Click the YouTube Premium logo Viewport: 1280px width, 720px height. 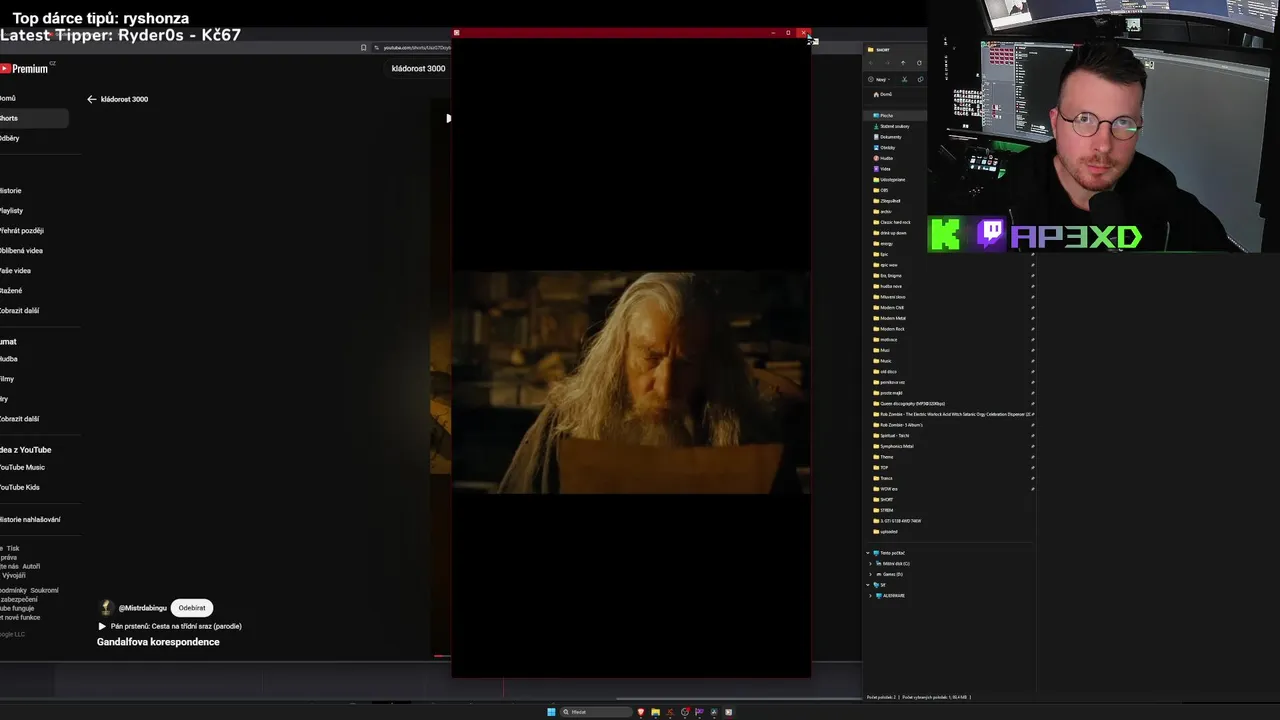coord(24,68)
